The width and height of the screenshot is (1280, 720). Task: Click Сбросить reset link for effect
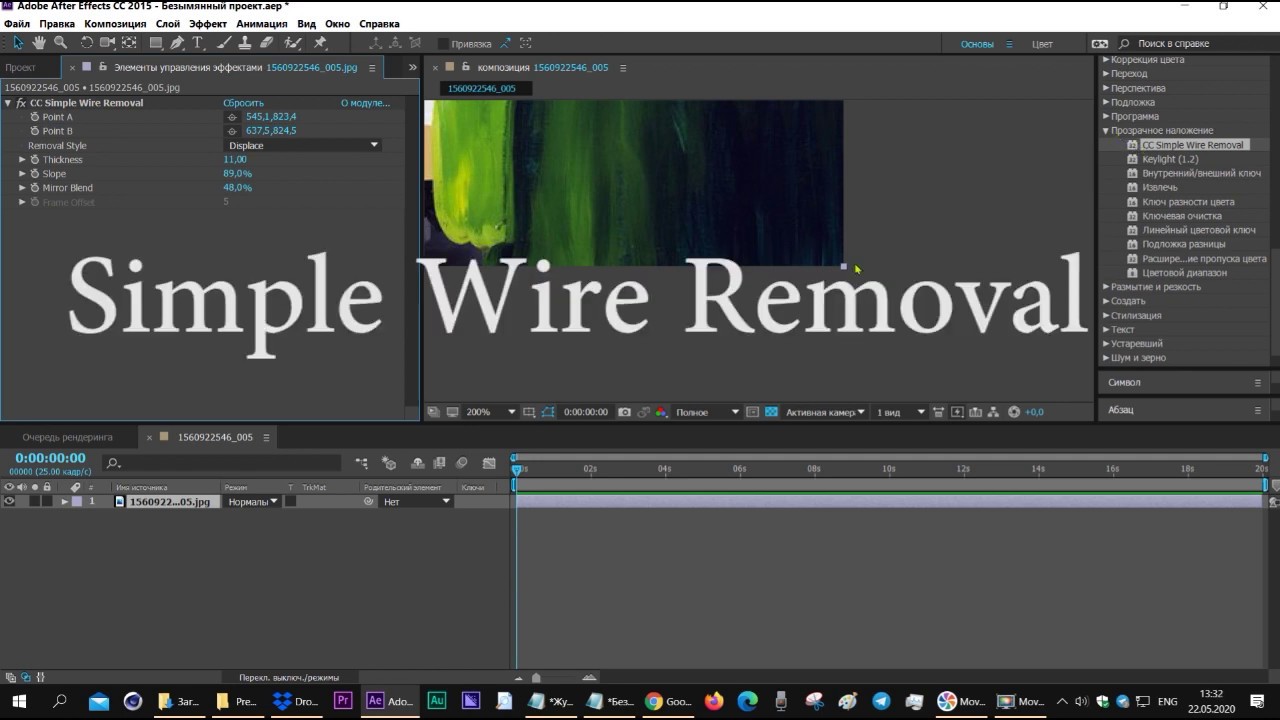point(243,103)
